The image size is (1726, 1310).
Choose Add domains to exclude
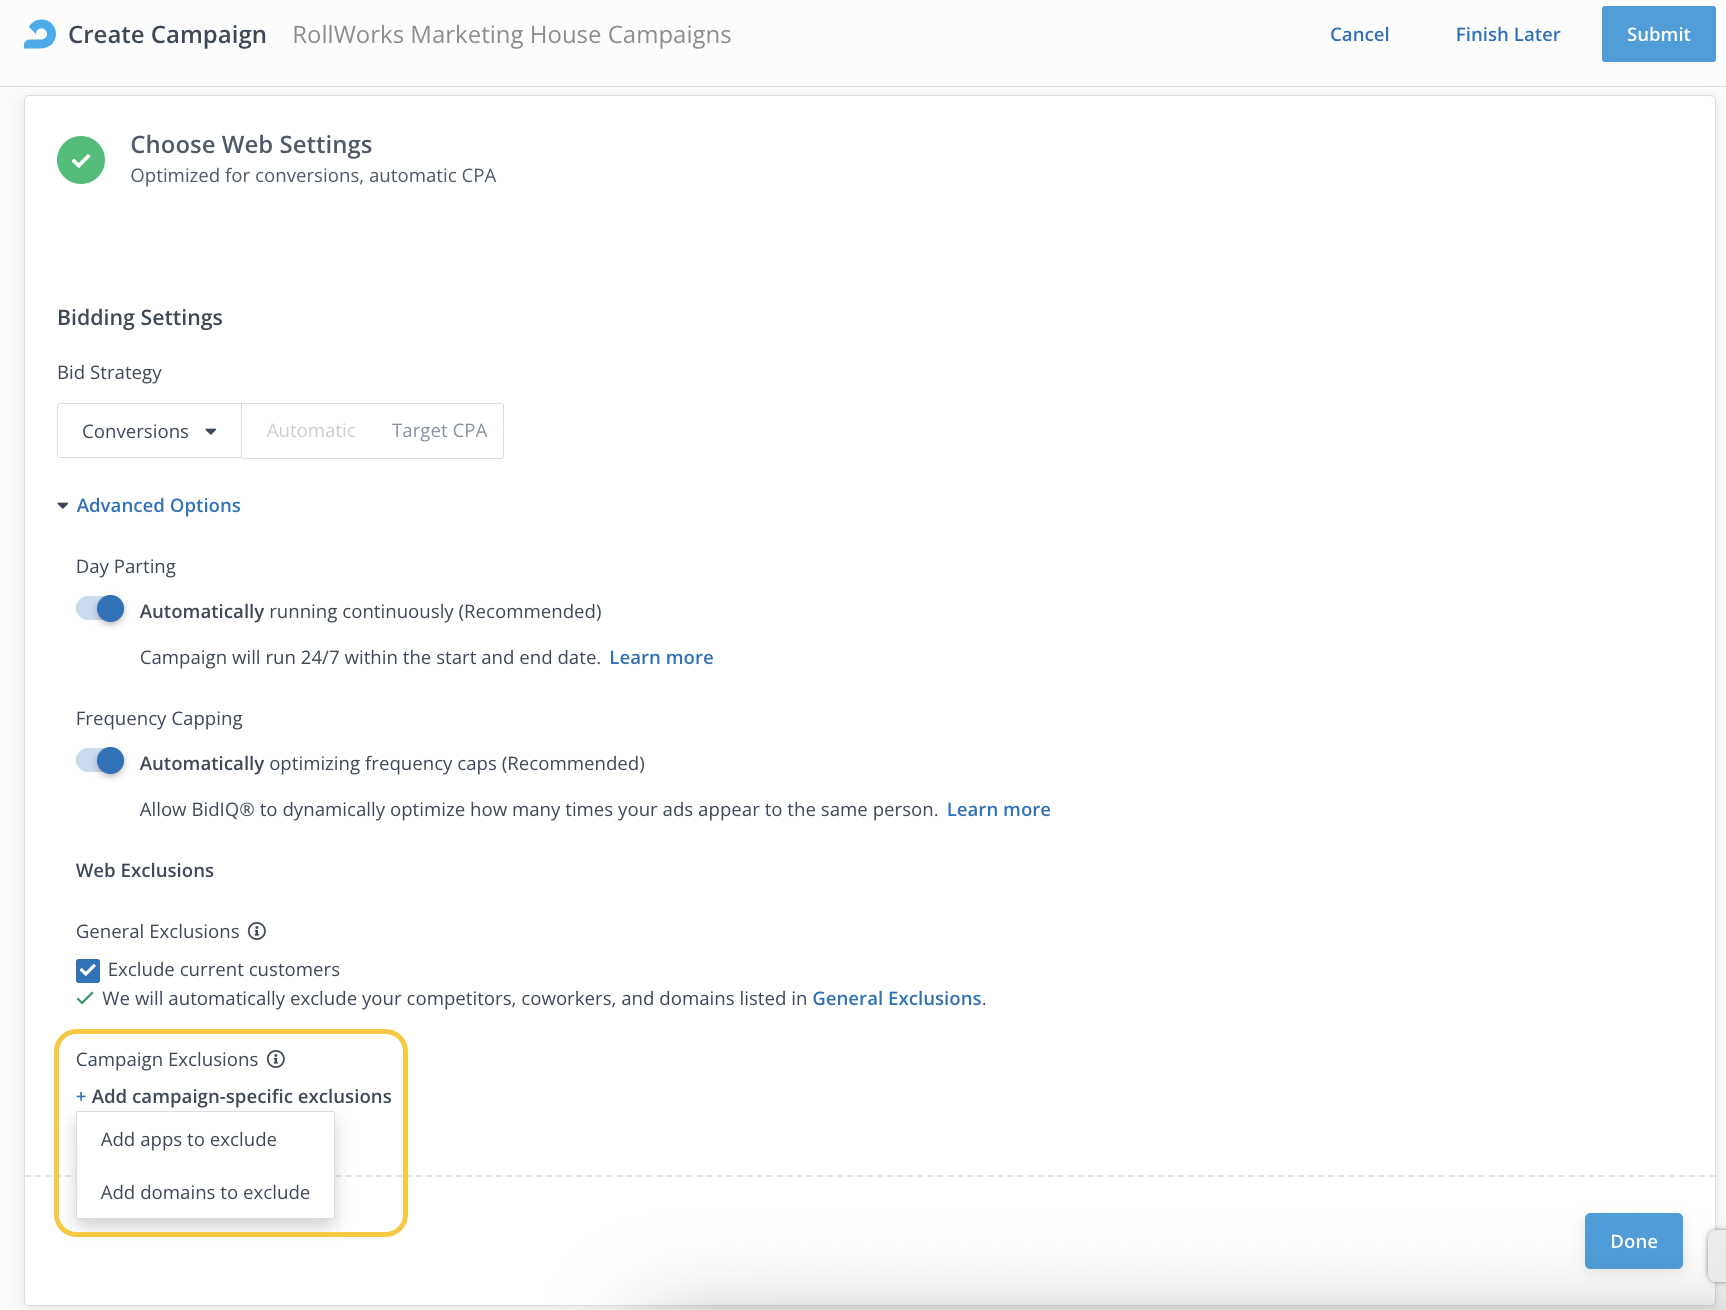(205, 1192)
